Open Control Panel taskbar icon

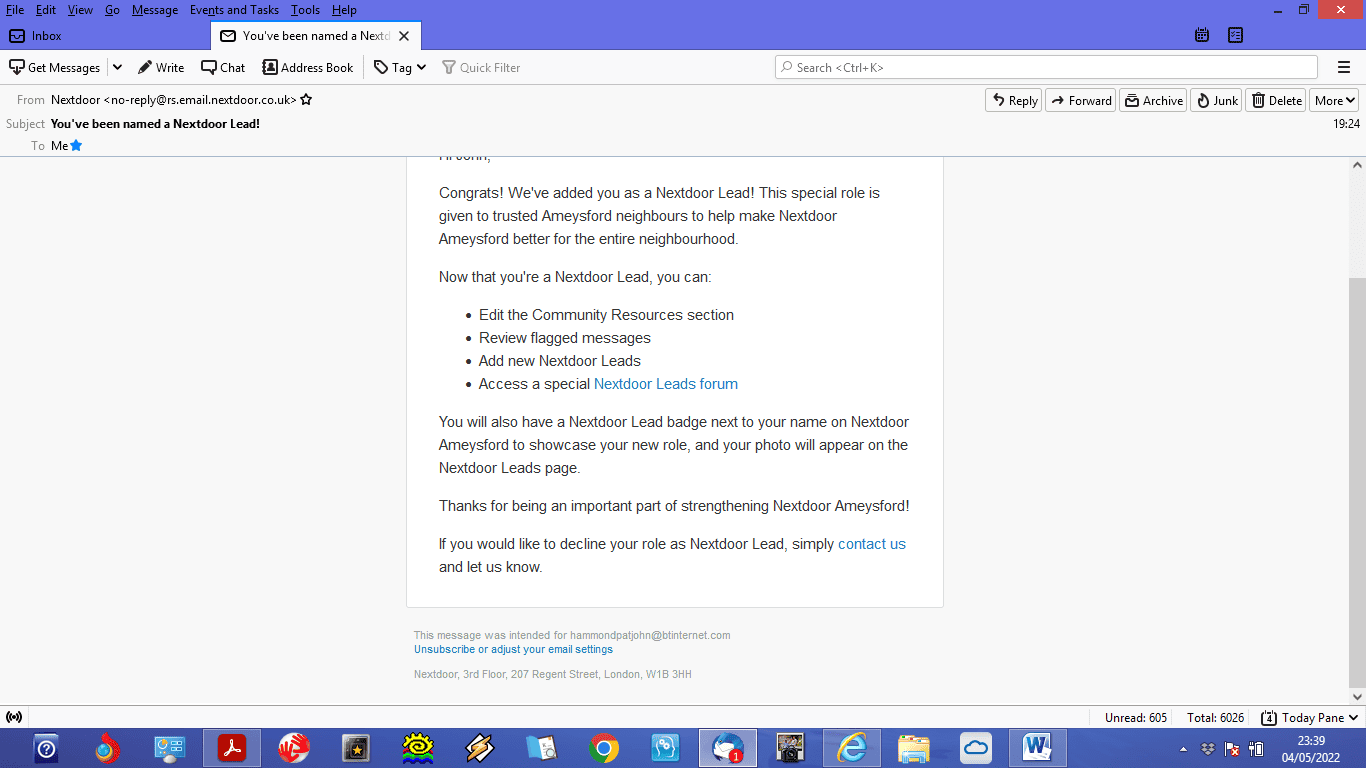(x=170, y=748)
